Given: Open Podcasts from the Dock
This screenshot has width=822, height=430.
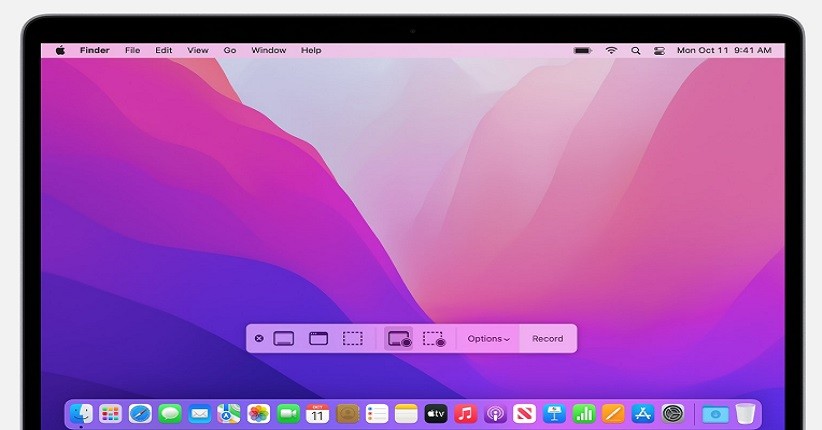Looking at the screenshot, I should pyautogui.click(x=495, y=414).
